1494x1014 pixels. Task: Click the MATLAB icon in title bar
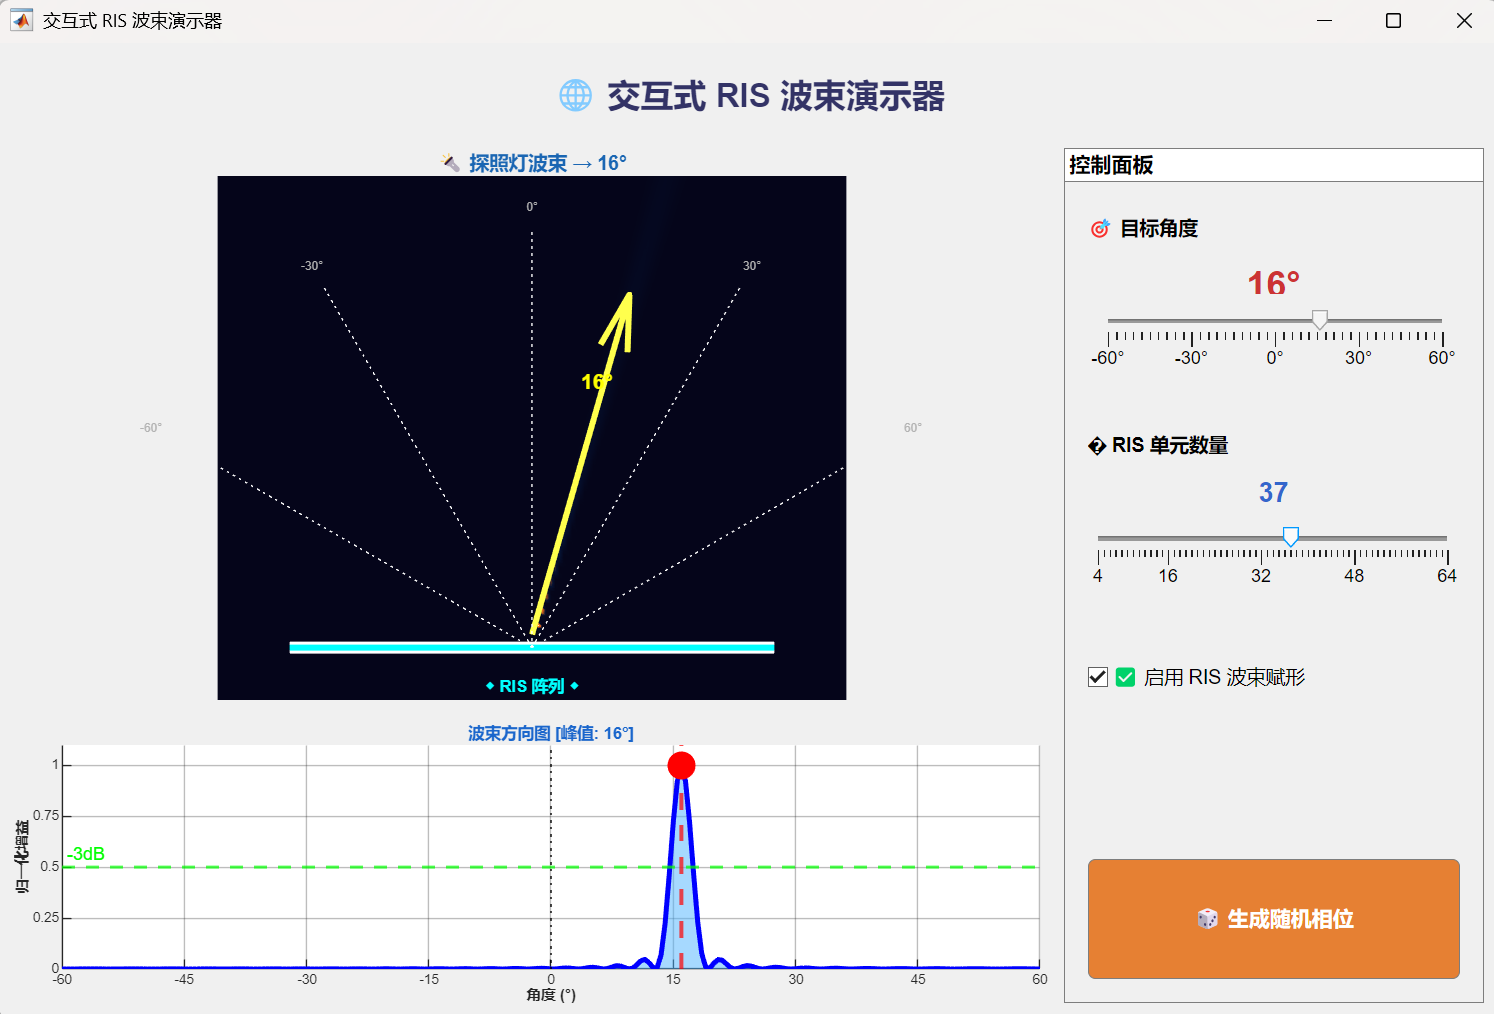pos(21,20)
